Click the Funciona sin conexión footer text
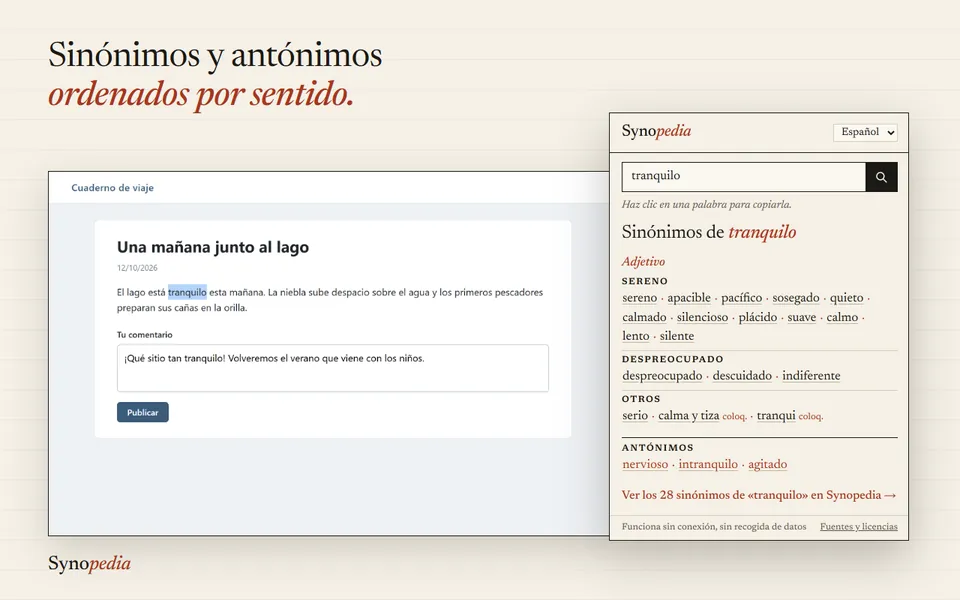The width and height of the screenshot is (960, 600). pos(714,527)
